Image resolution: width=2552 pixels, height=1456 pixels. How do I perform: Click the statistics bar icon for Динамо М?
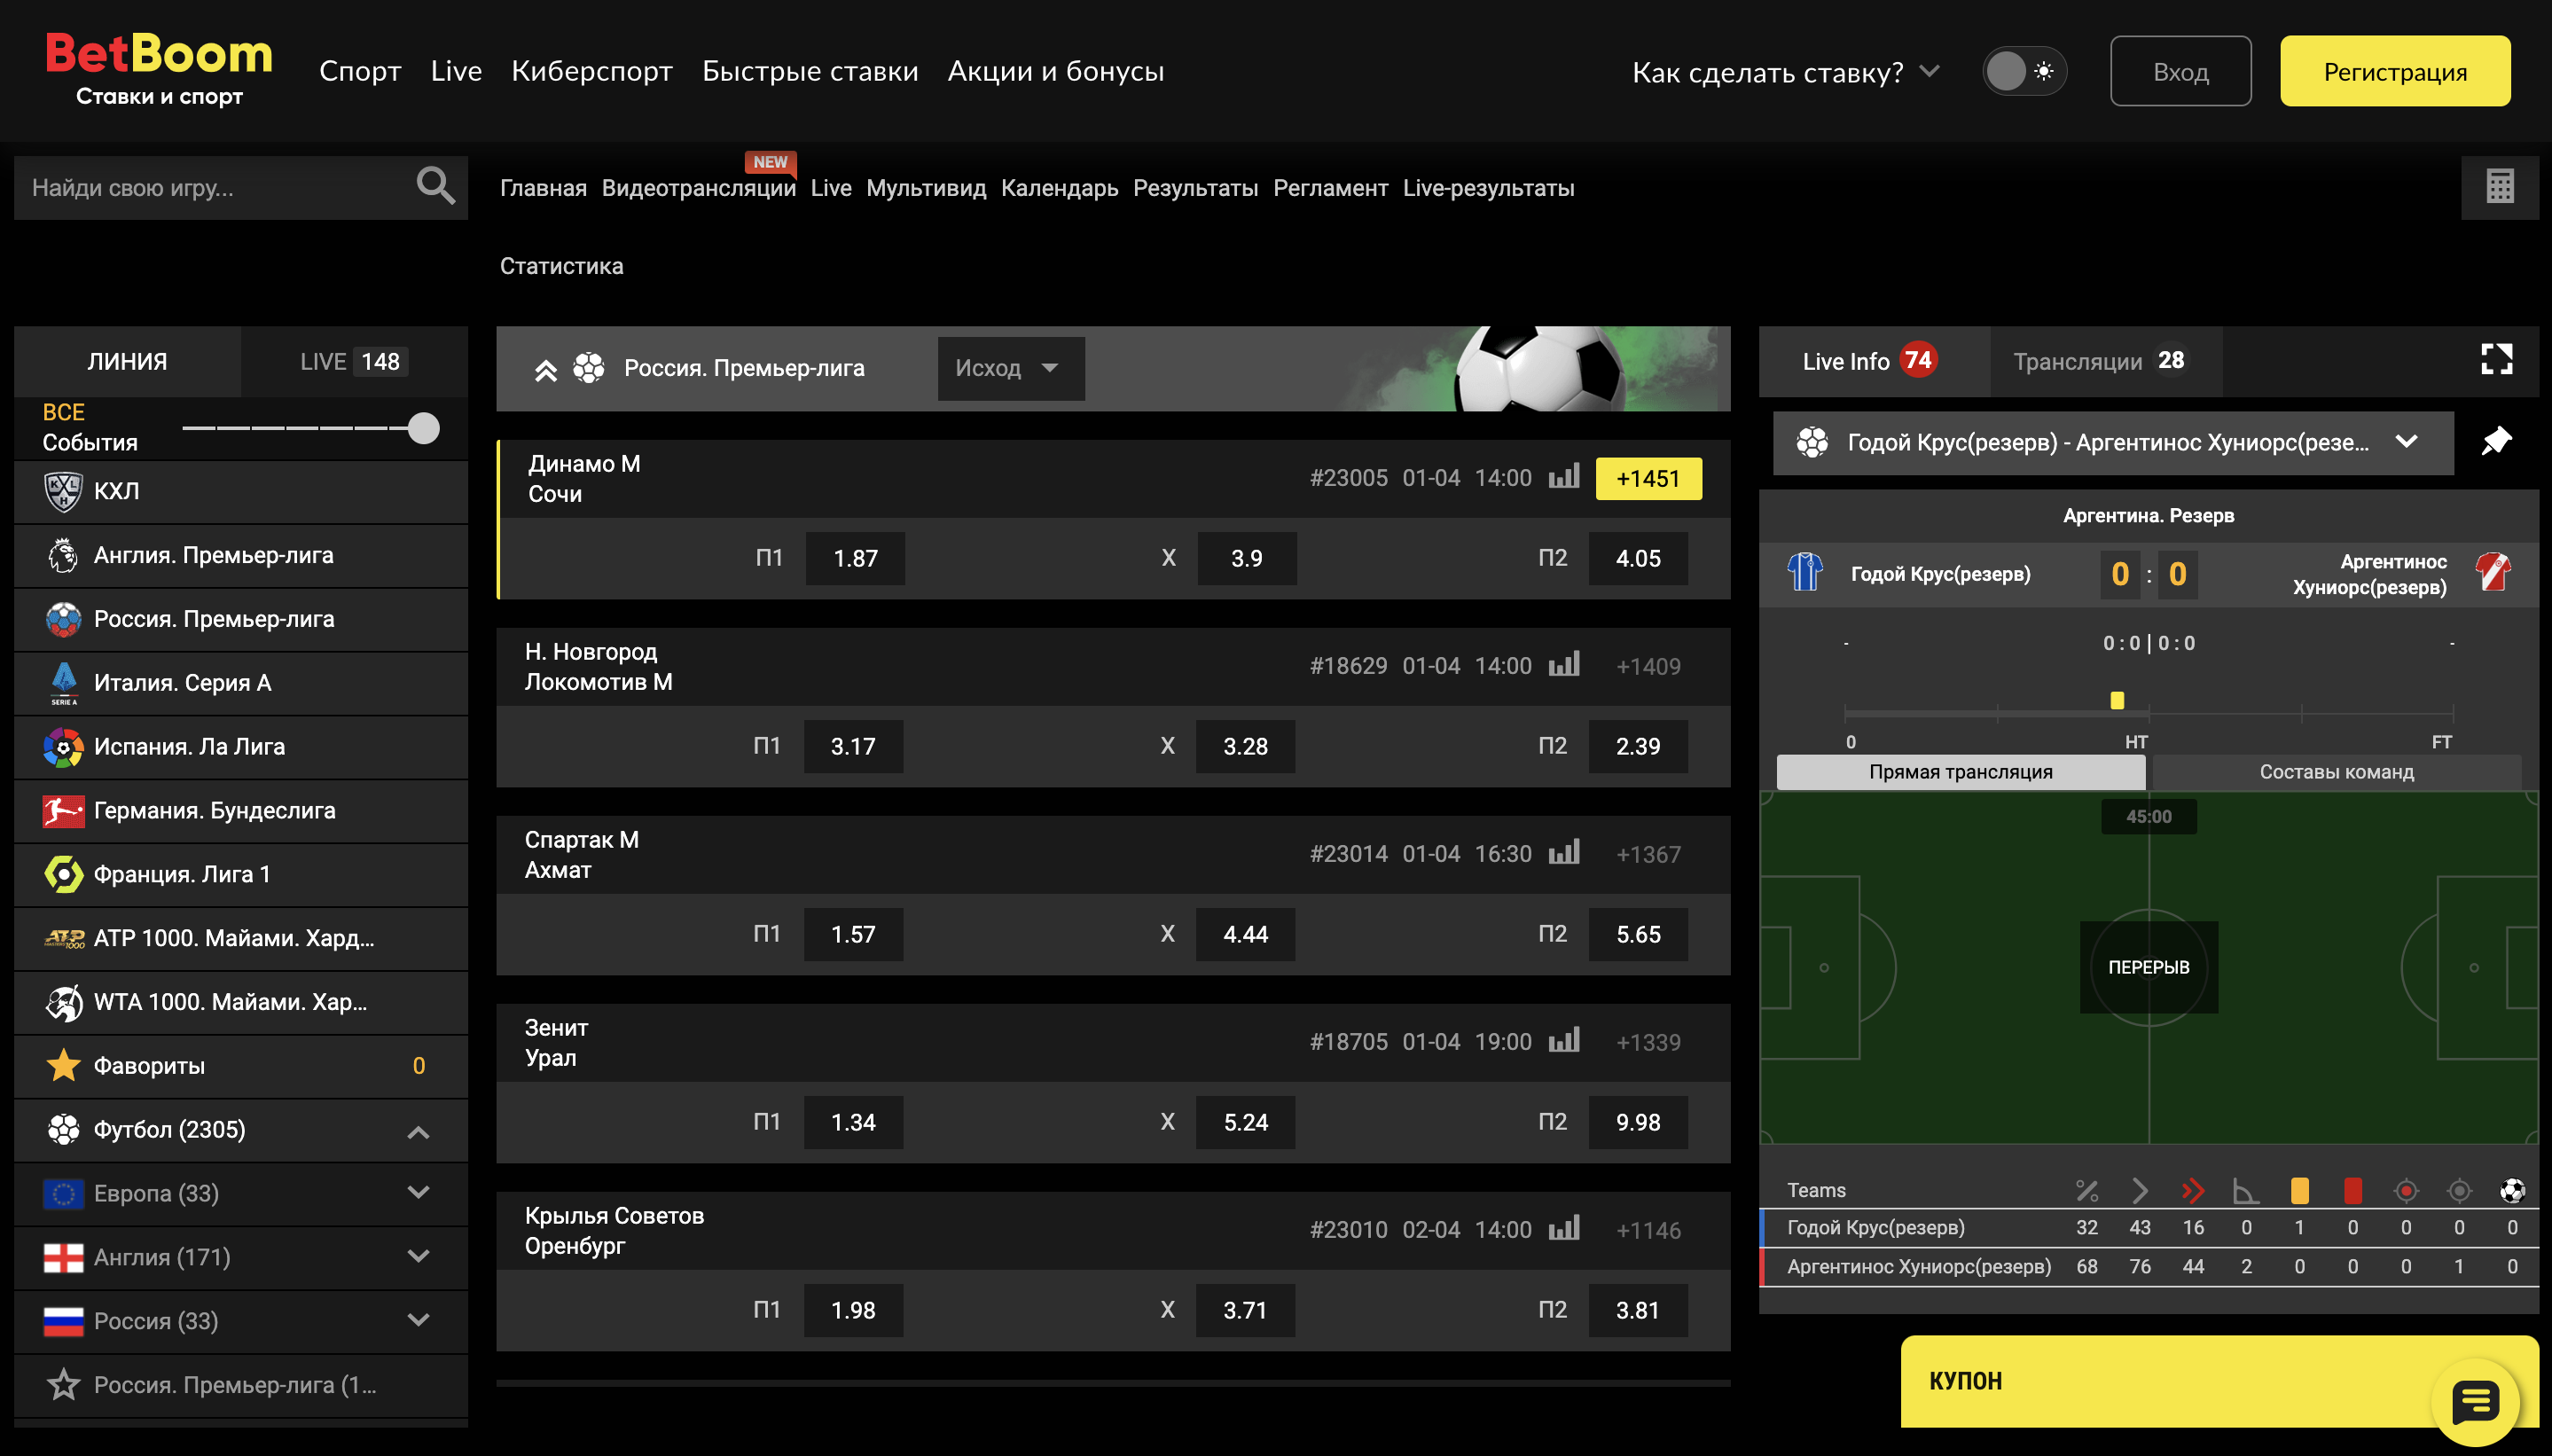(1565, 478)
